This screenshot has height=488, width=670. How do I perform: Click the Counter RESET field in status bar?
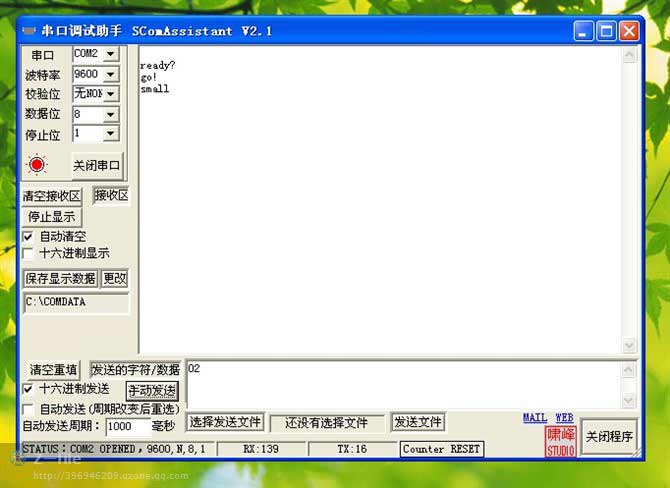441,450
